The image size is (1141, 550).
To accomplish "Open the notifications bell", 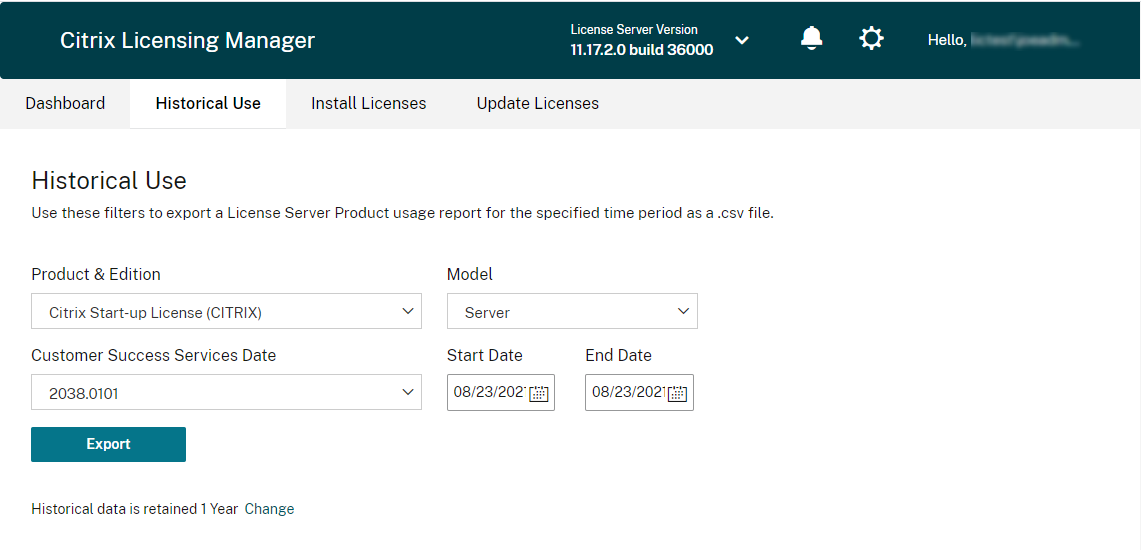I will (x=812, y=39).
